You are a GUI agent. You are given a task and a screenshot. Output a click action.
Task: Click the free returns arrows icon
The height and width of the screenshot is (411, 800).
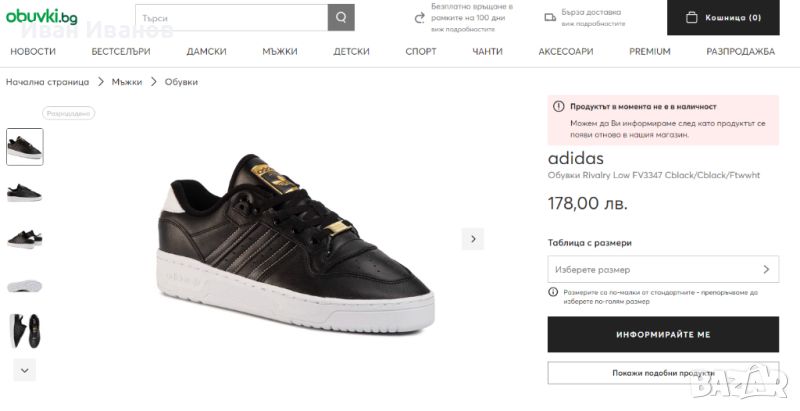420,17
